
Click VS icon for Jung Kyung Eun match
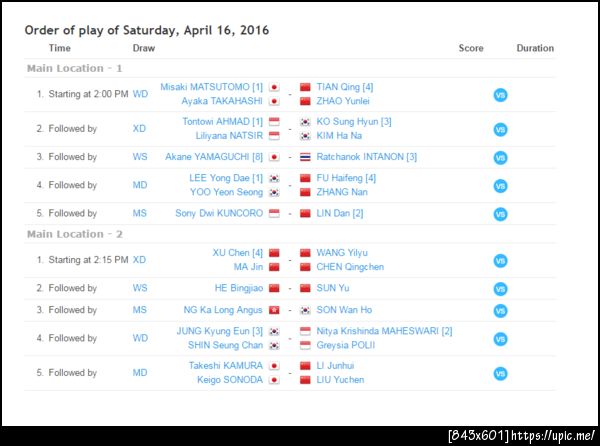pos(500,339)
